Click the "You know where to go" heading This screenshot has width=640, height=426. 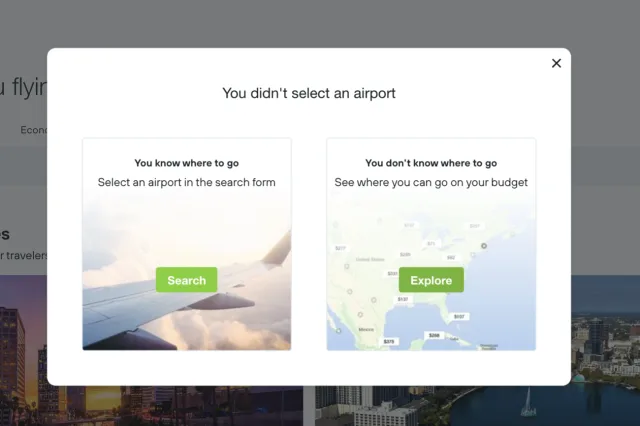coord(187,163)
